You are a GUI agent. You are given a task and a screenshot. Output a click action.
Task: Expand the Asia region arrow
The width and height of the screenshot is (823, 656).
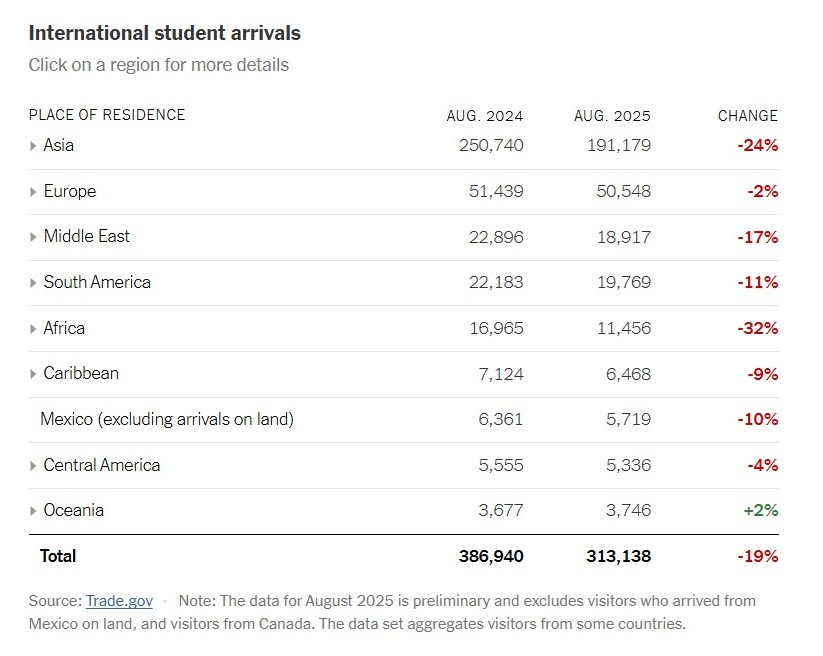pyautogui.click(x=33, y=146)
